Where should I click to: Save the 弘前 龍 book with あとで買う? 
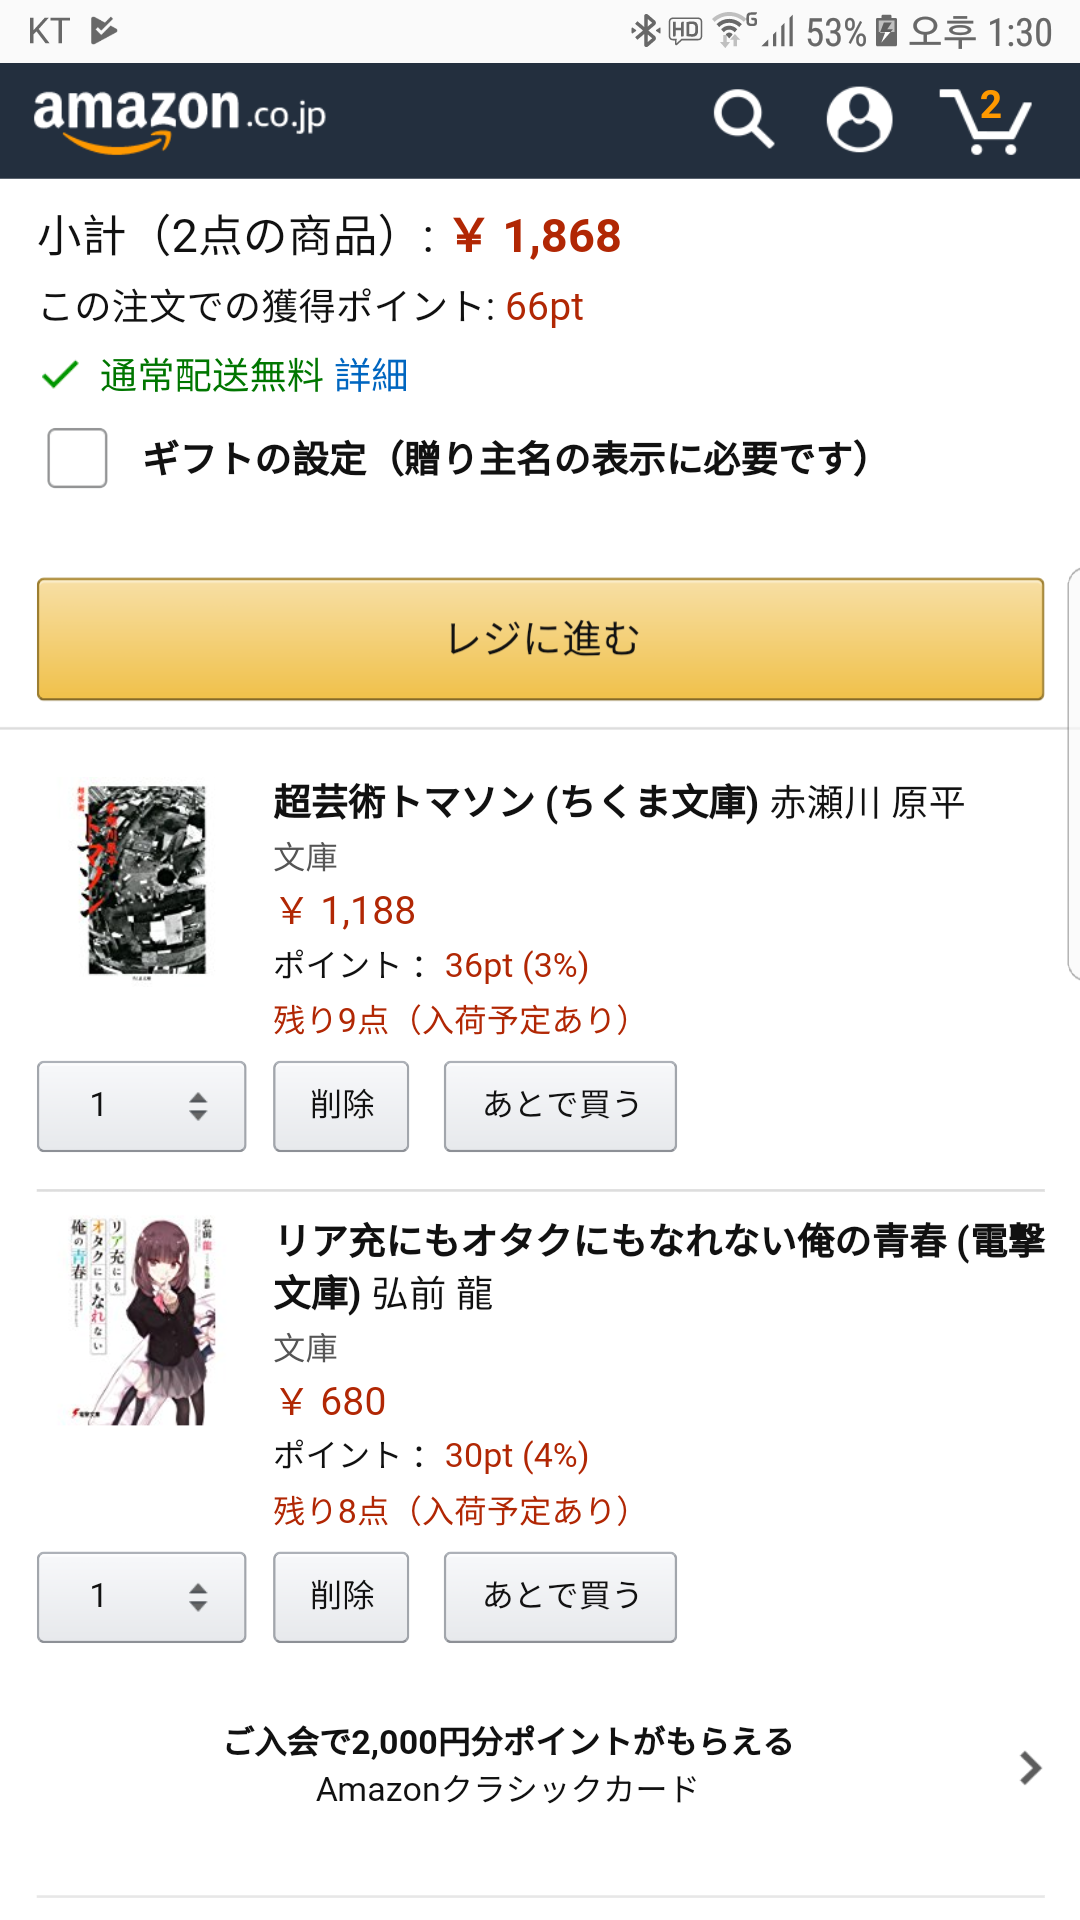click(560, 1597)
